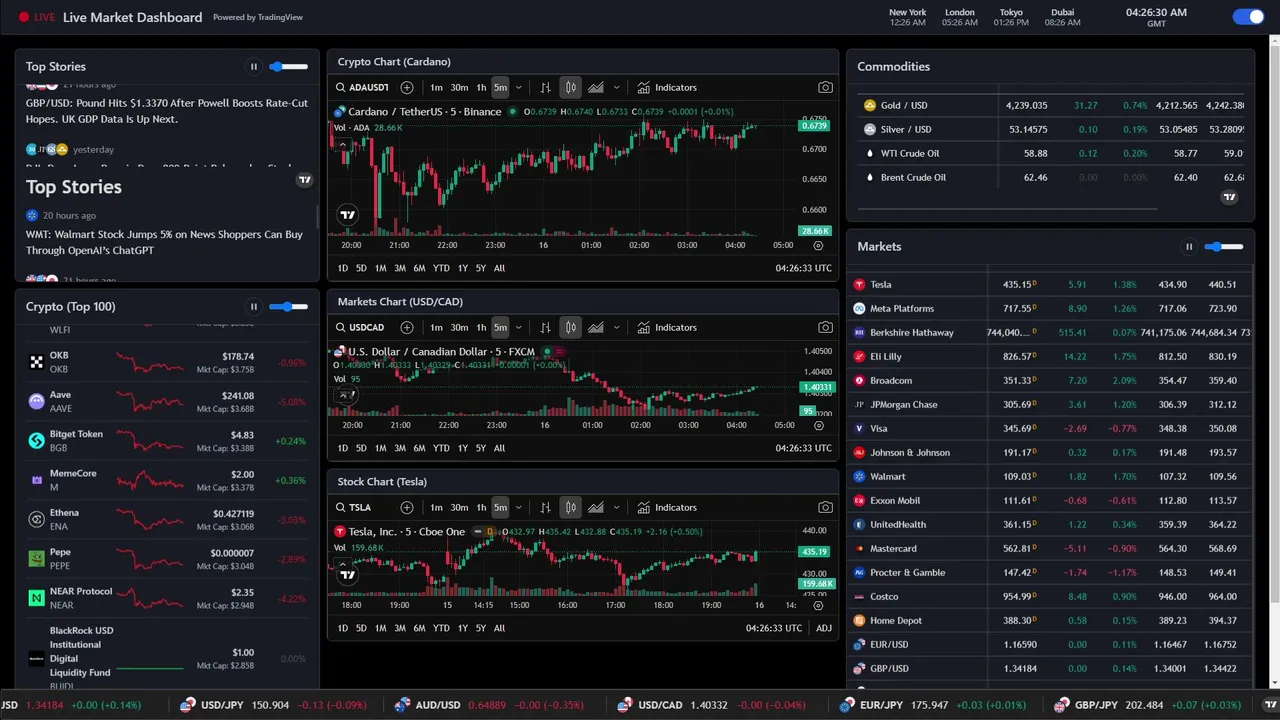Open the interval dropdown on Tesla chart
The image size is (1280, 720).
click(518, 508)
